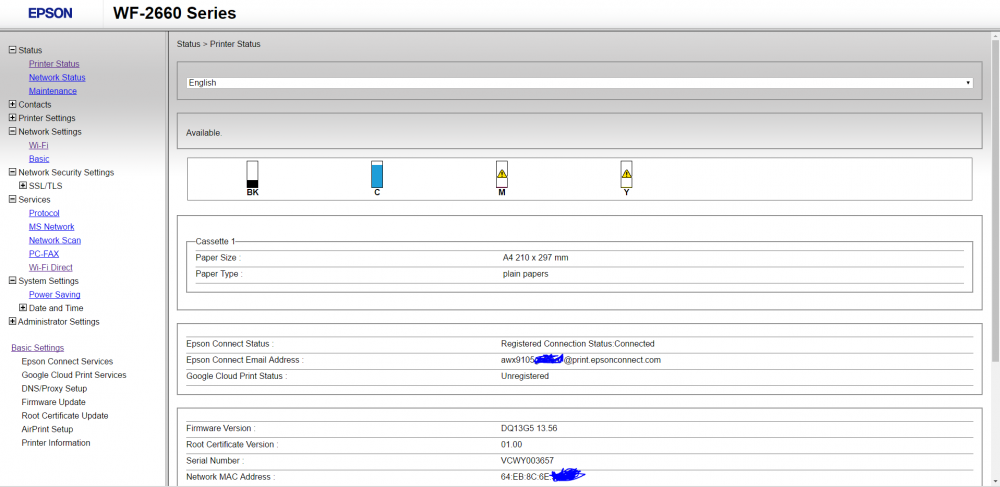
Task: Click the BK black ink level indicator
Action: [253, 175]
